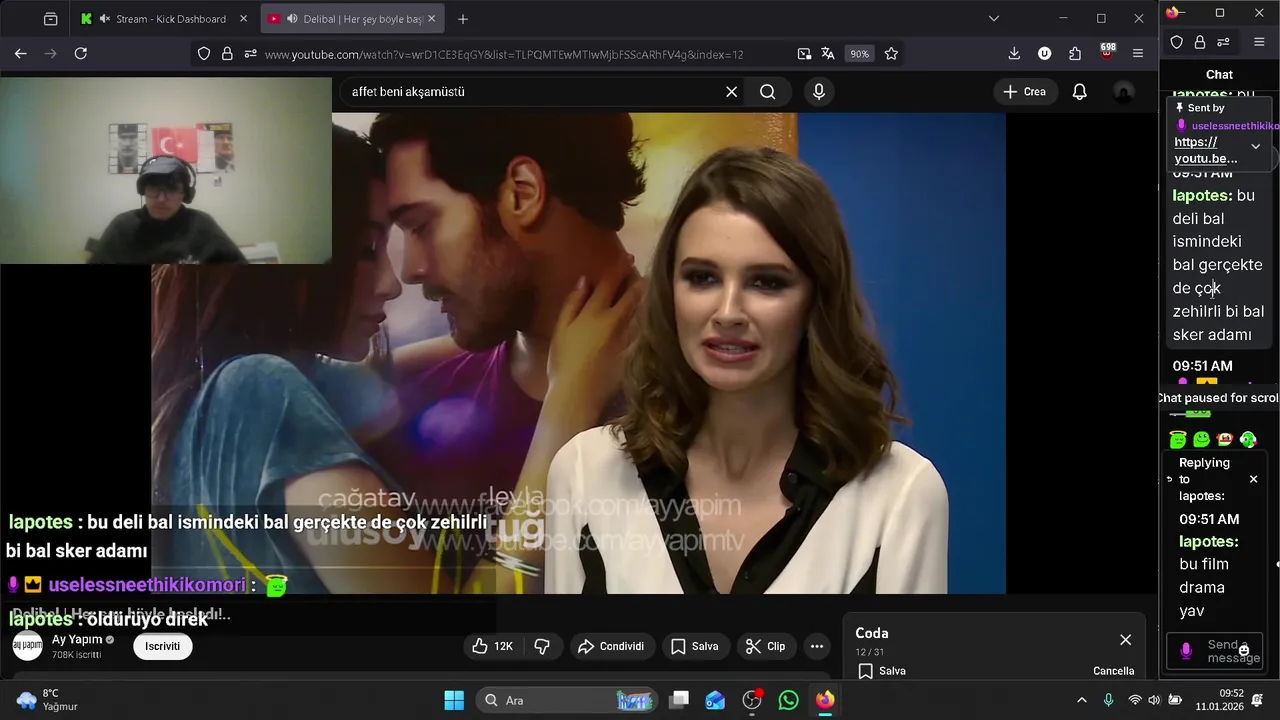The image size is (1280, 720).
Task: Show hidden system tray icons
Action: tap(1081, 700)
